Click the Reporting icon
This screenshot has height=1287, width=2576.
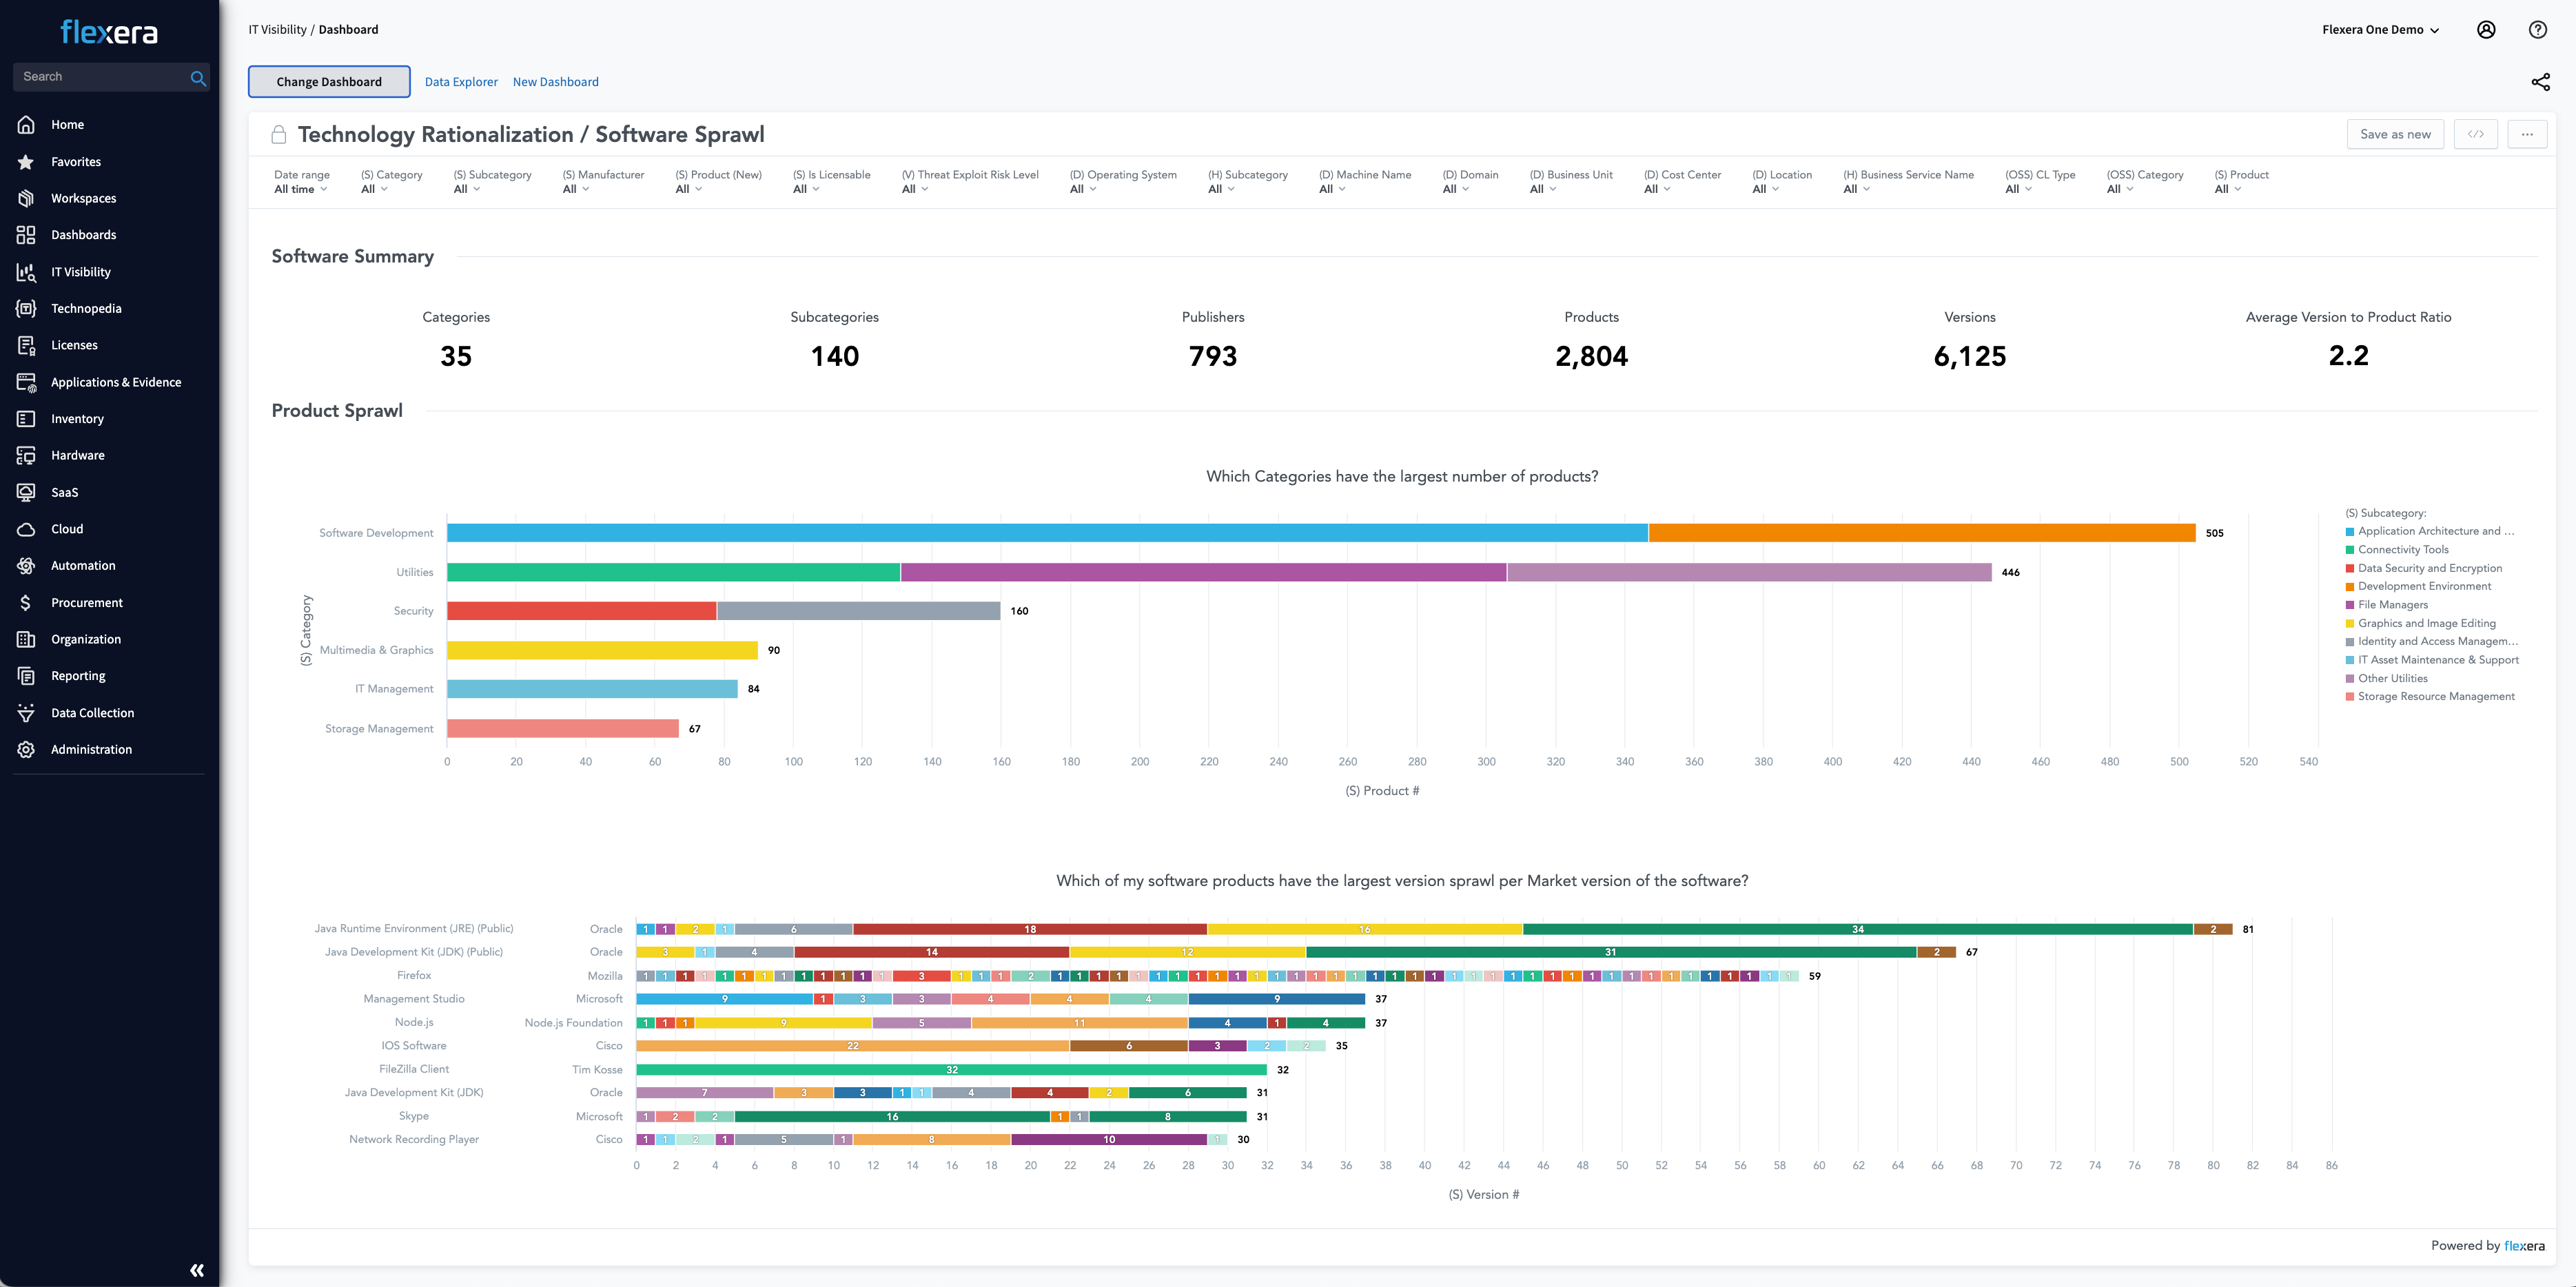click(26, 676)
